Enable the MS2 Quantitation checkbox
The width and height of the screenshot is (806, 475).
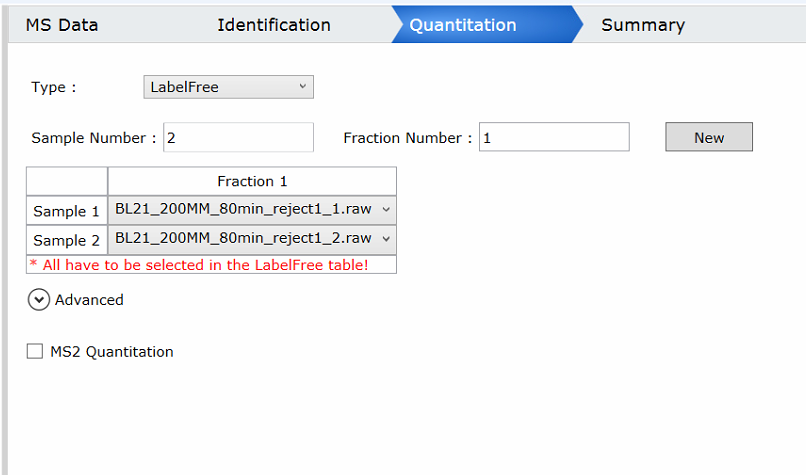coord(35,352)
